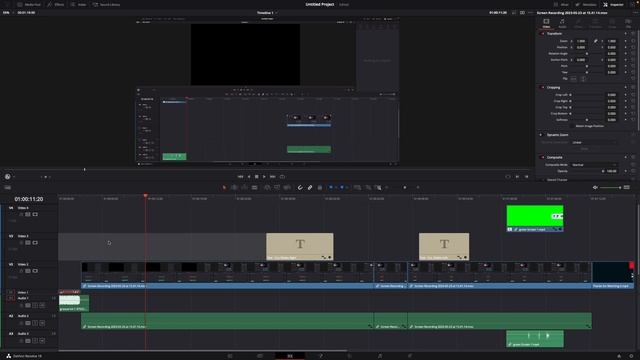Toggle timeline Snapping magnet icon
The height and width of the screenshot is (360, 640).
[x=300, y=187]
